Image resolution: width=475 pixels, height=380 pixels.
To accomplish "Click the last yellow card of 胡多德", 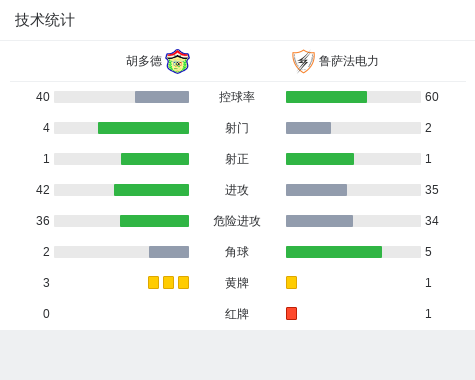I will coord(183,283).
